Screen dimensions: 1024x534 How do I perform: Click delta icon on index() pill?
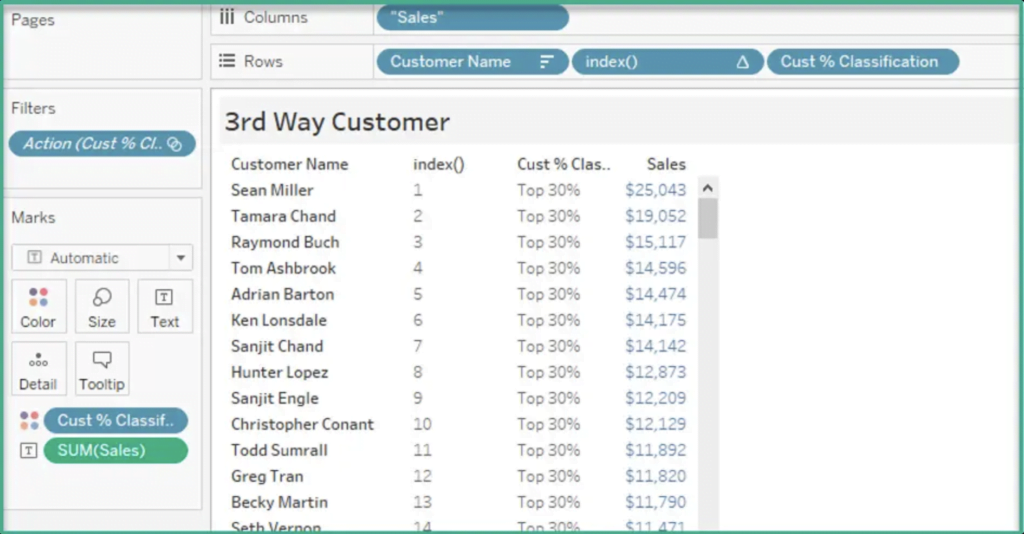[x=742, y=62]
